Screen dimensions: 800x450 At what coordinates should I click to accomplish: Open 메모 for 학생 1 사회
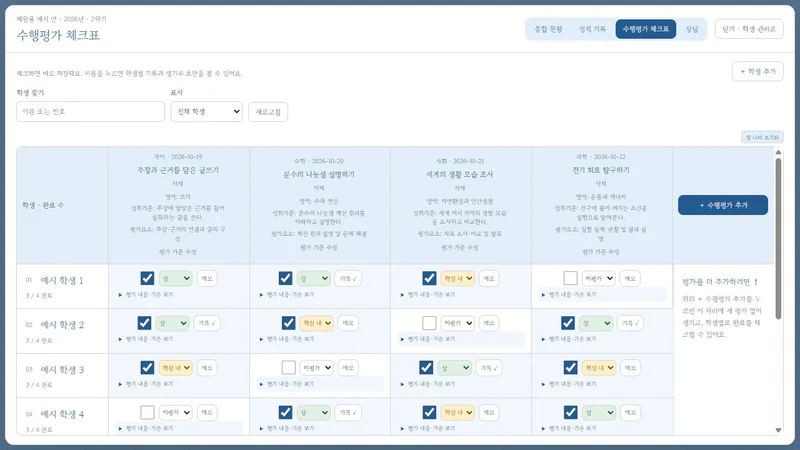(489, 279)
